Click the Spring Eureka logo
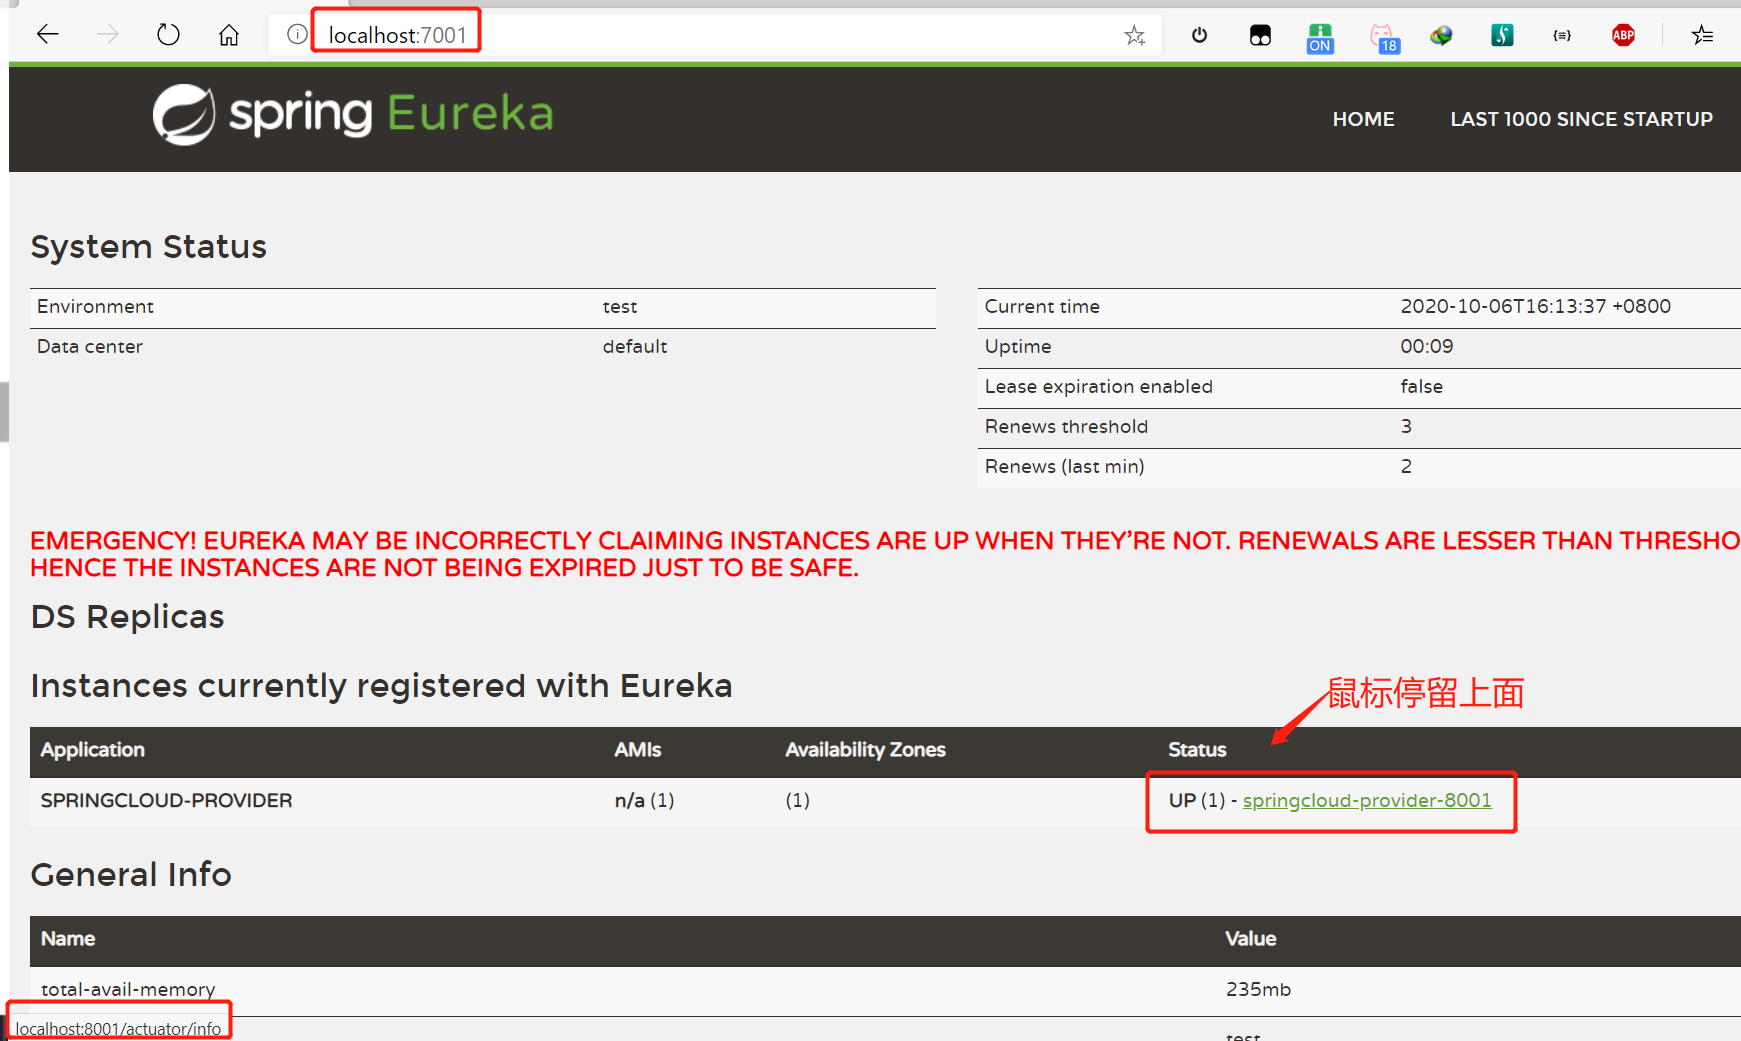Viewport: 1741px width, 1041px height. click(x=353, y=114)
